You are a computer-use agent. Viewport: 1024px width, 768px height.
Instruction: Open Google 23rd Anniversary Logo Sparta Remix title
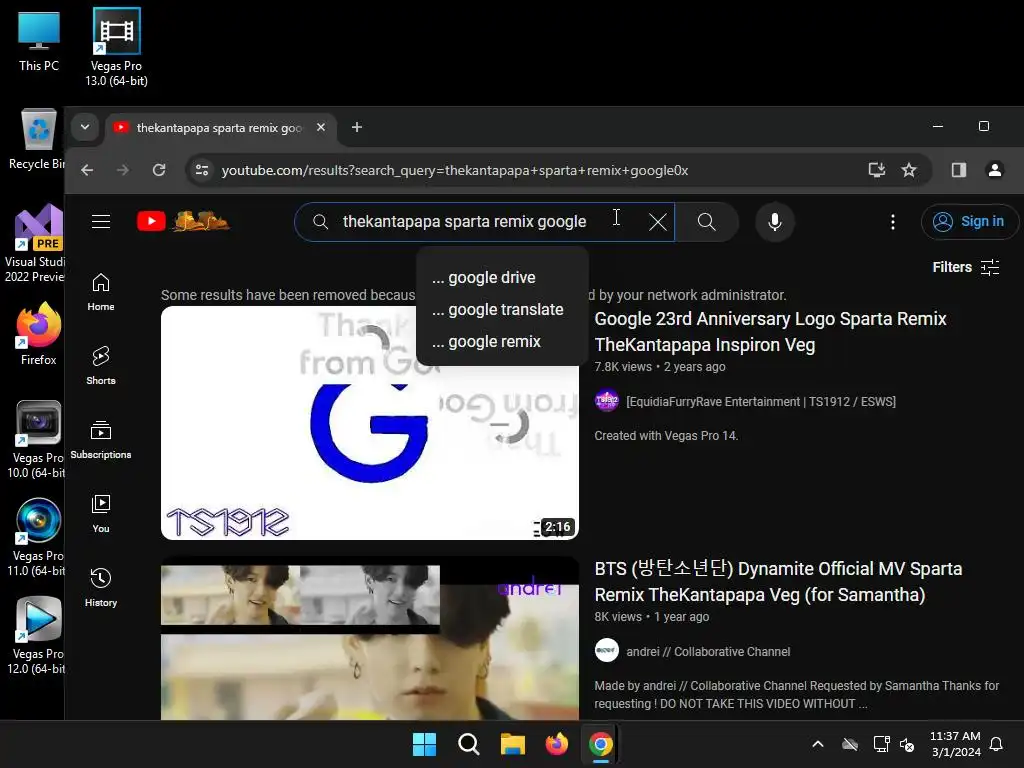[770, 332]
